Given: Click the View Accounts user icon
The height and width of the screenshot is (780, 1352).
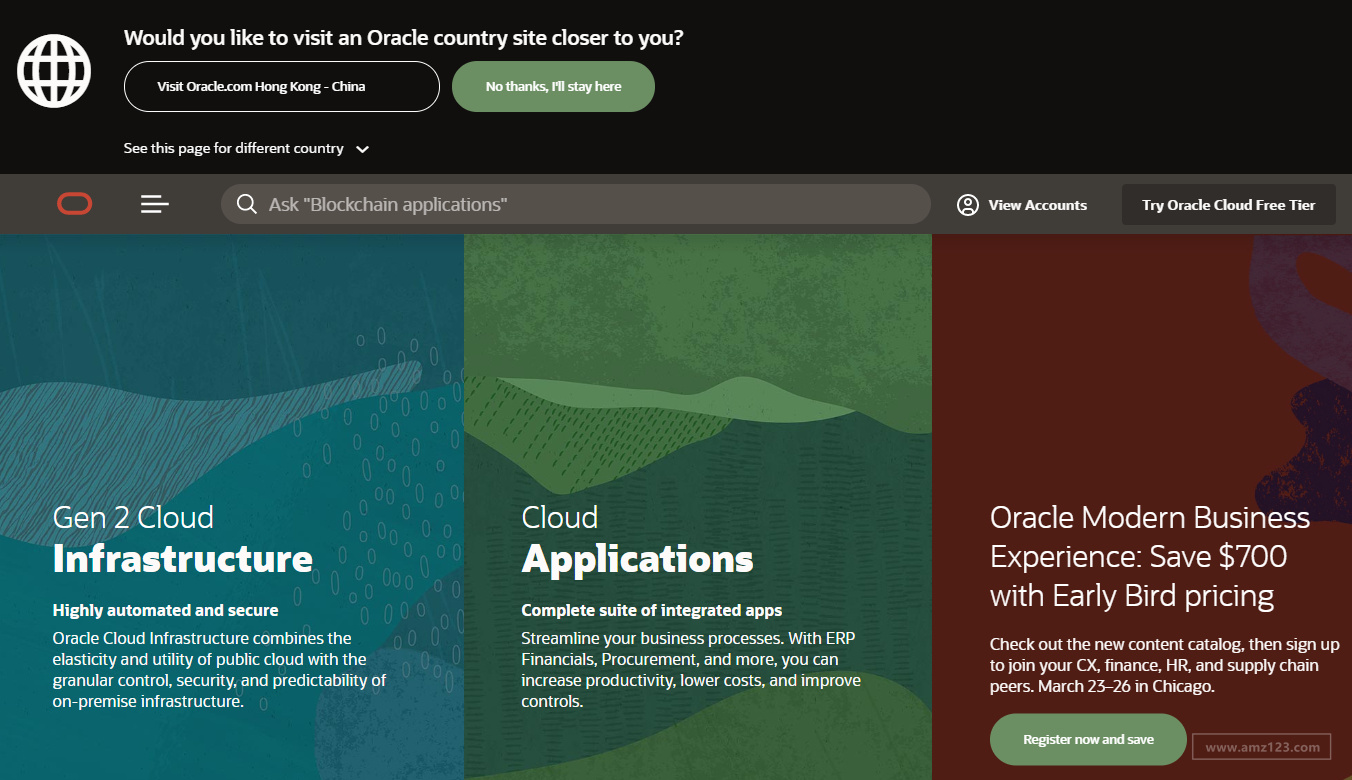Looking at the screenshot, I should (x=967, y=205).
